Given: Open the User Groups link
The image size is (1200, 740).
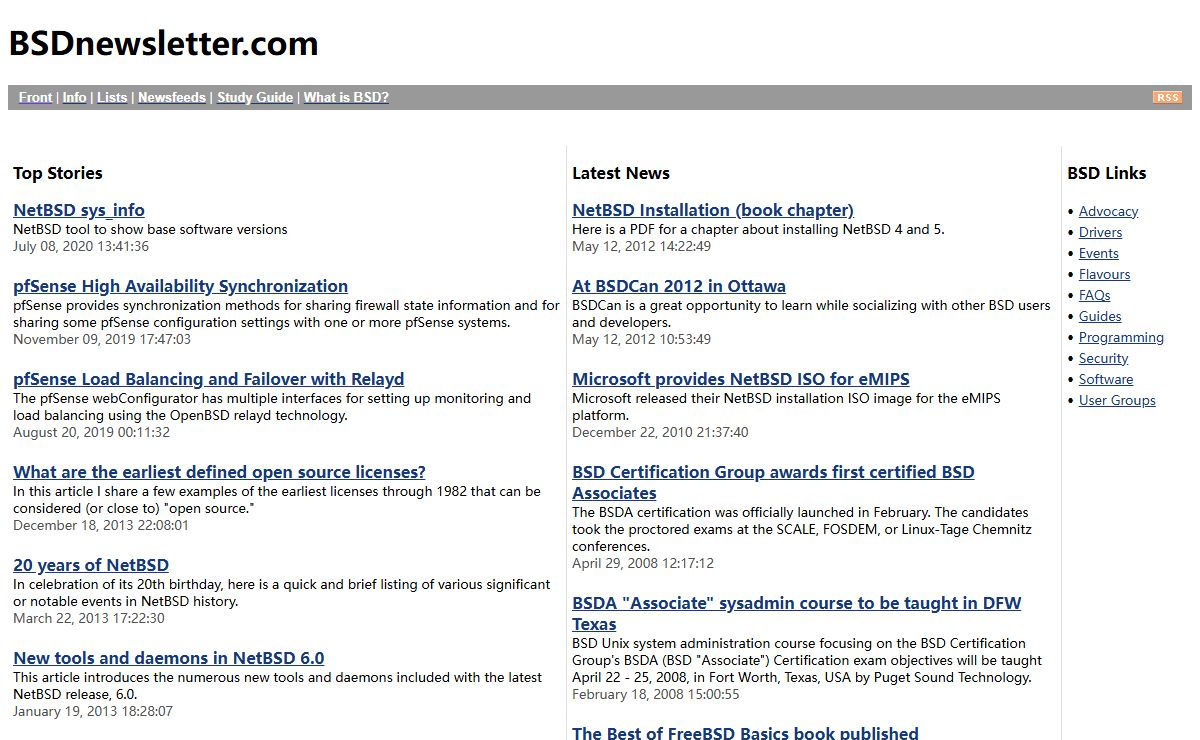Looking at the screenshot, I should 1117,400.
